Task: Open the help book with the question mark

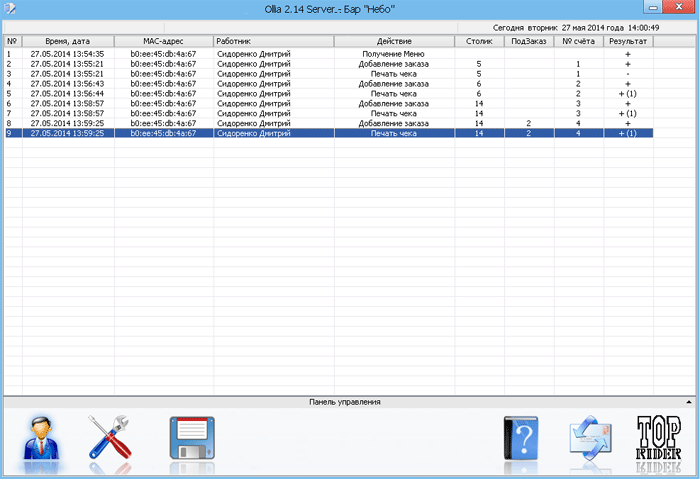Action: [x=521, y=438]
